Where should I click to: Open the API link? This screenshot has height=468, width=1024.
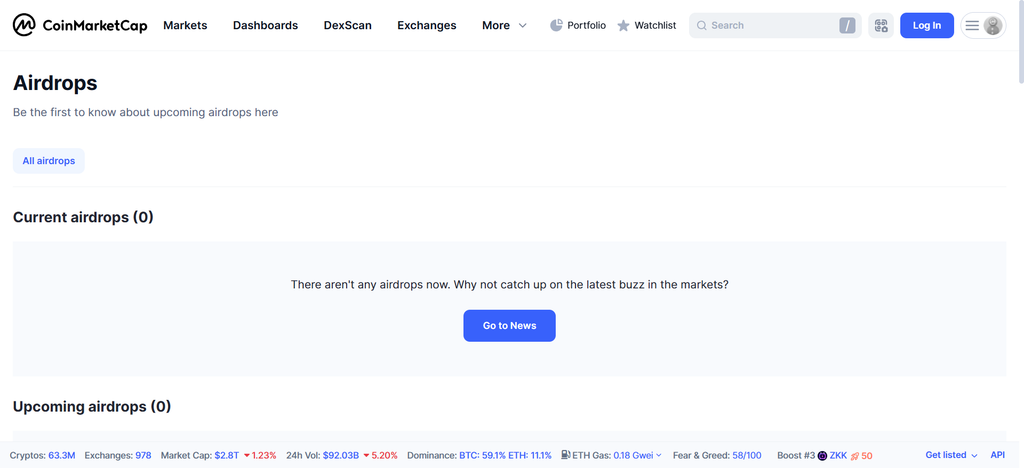coord(997,455)
